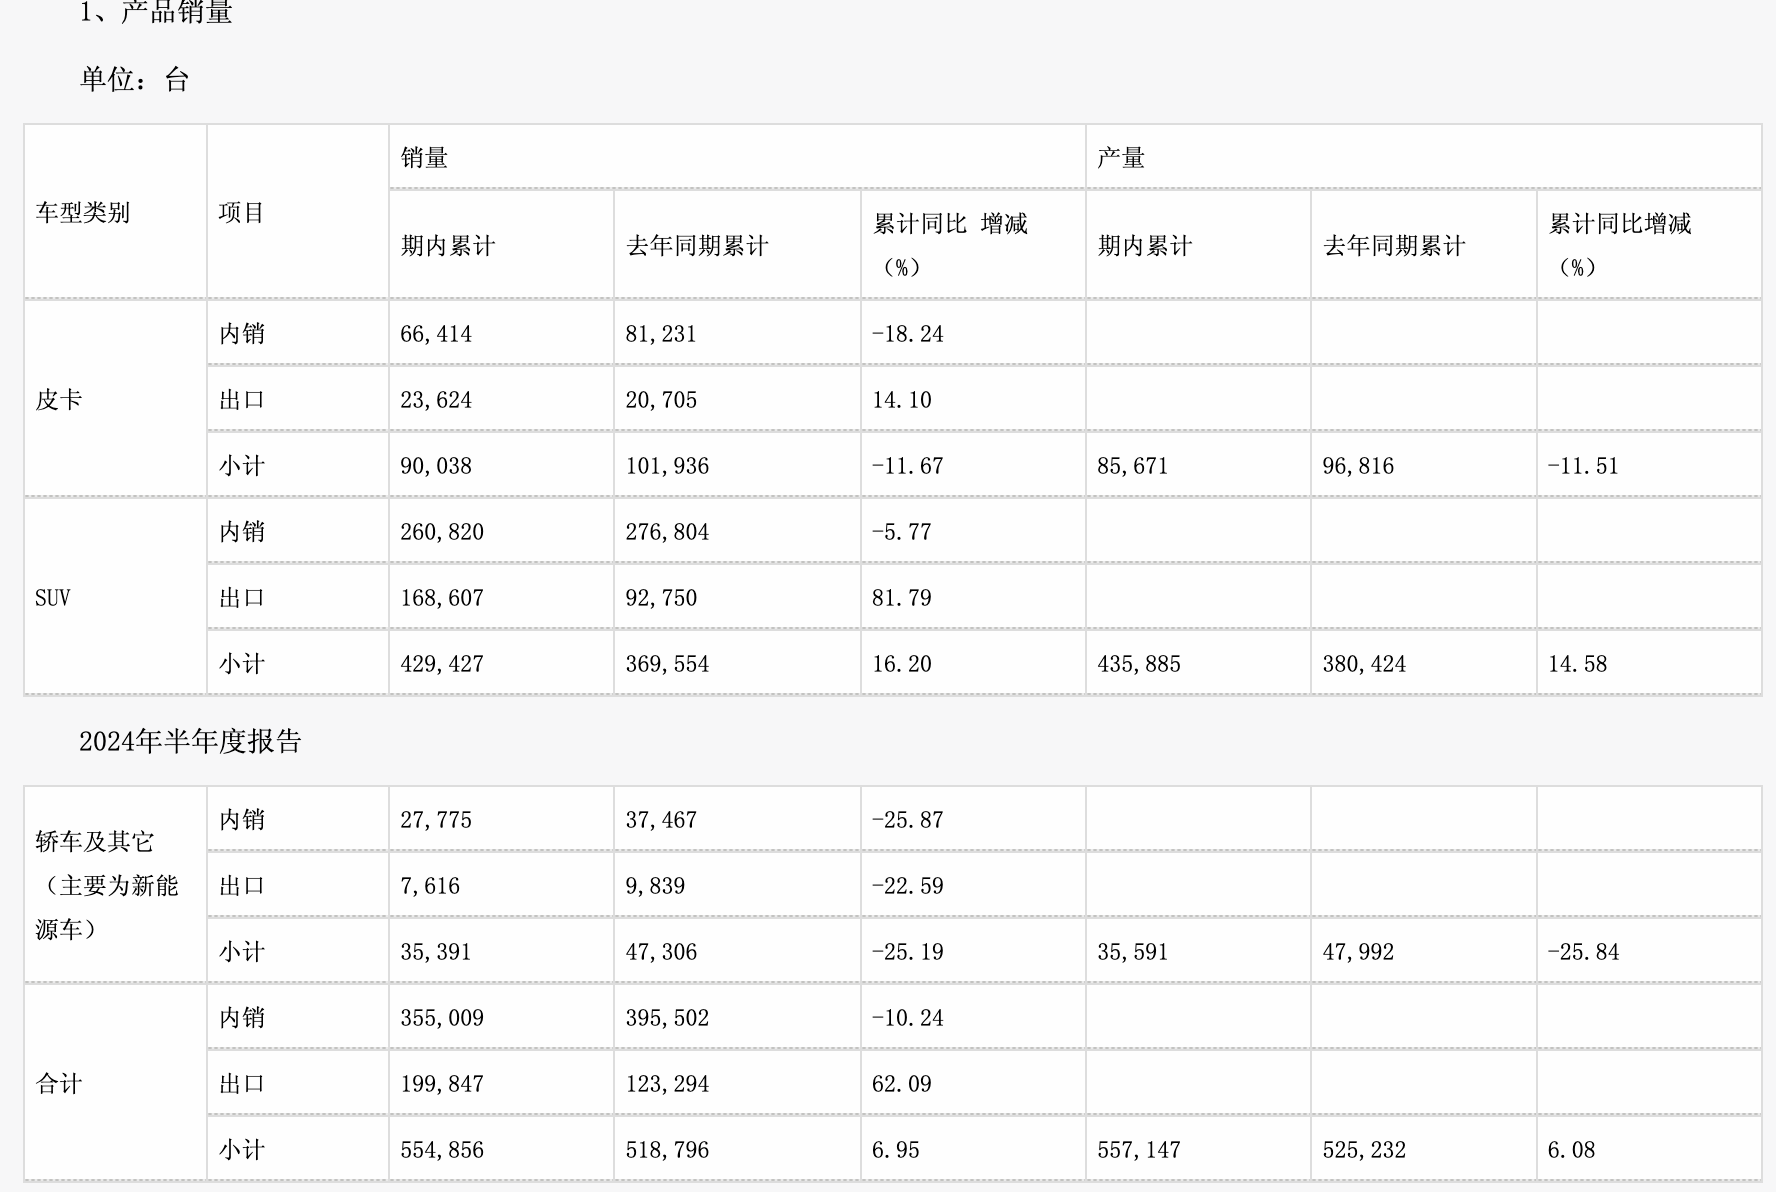
Task: Click the value 101,936
Action: [667, 466]
